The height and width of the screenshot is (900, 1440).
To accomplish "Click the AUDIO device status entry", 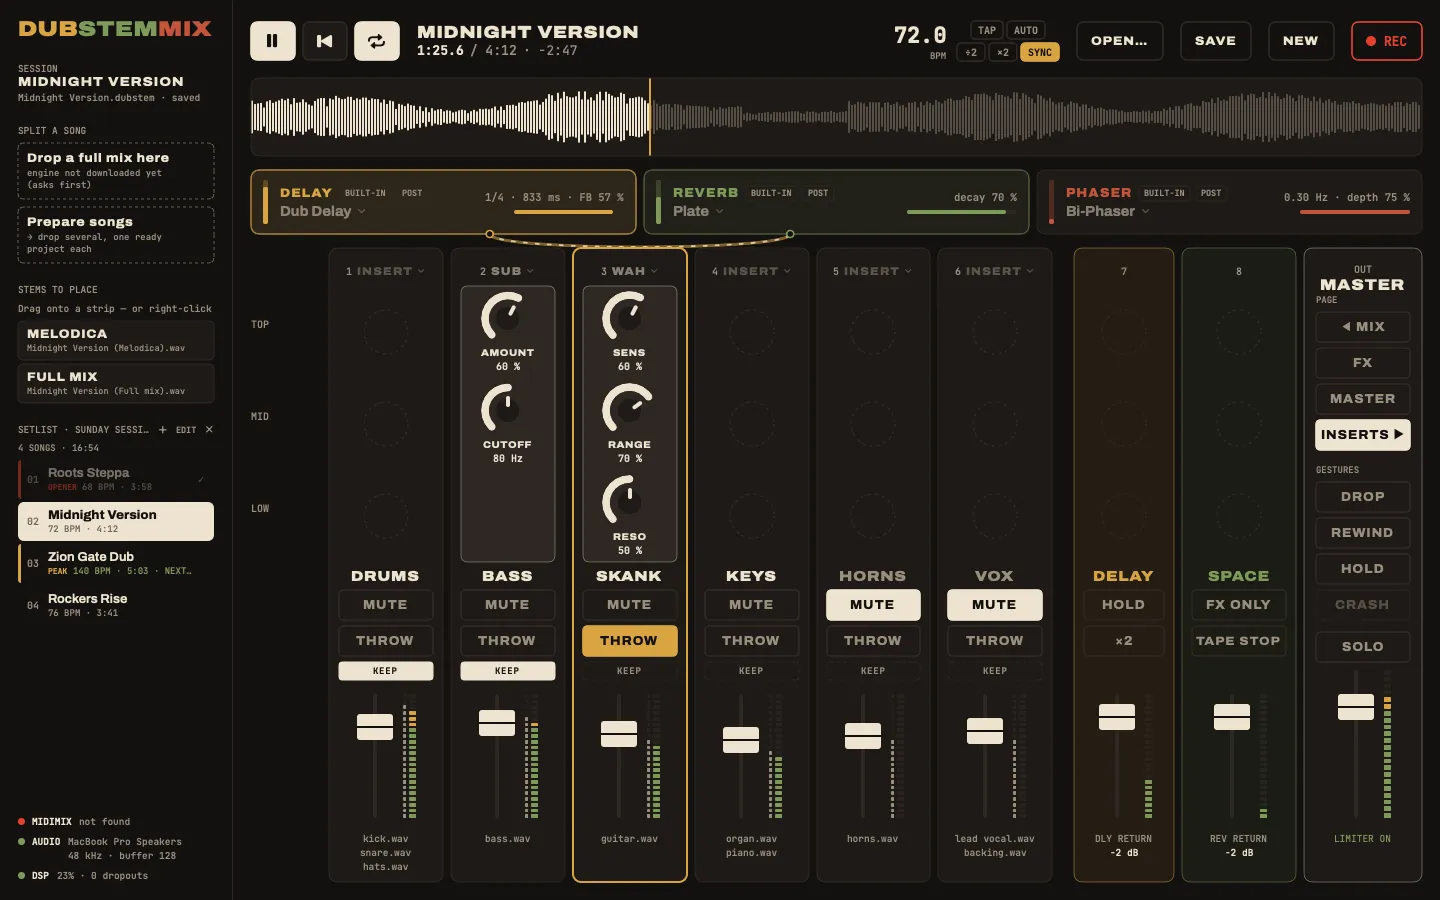I will click(100, 848).
